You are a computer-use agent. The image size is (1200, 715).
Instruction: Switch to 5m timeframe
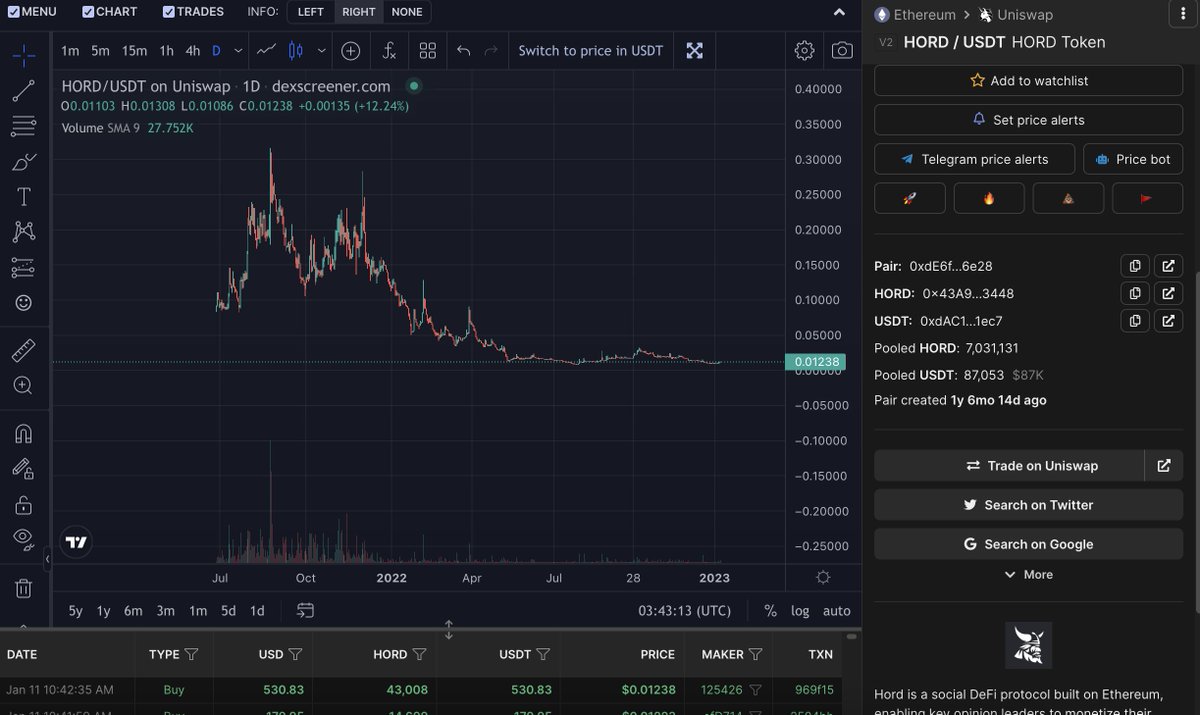coord(100,51)
